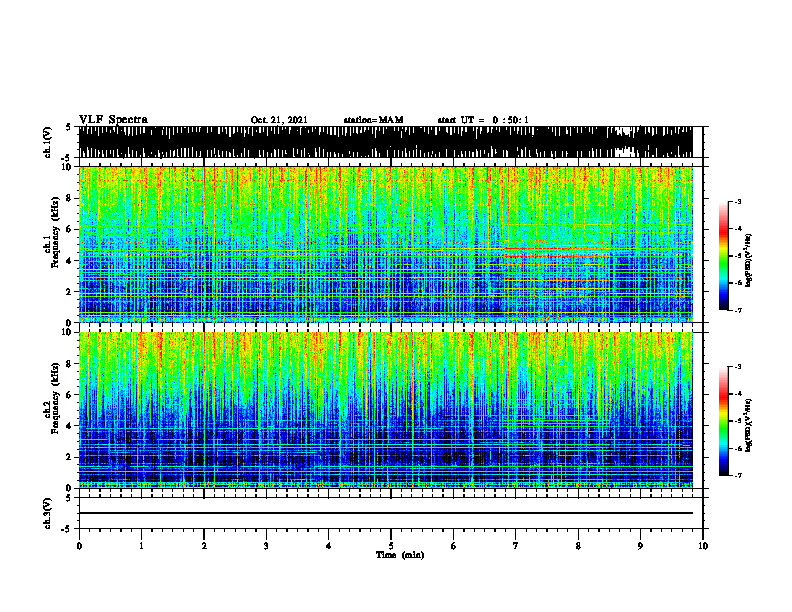
Task: Click the "8" kHz tick of ch.2 spectrogram
Action: coord(69,364)
